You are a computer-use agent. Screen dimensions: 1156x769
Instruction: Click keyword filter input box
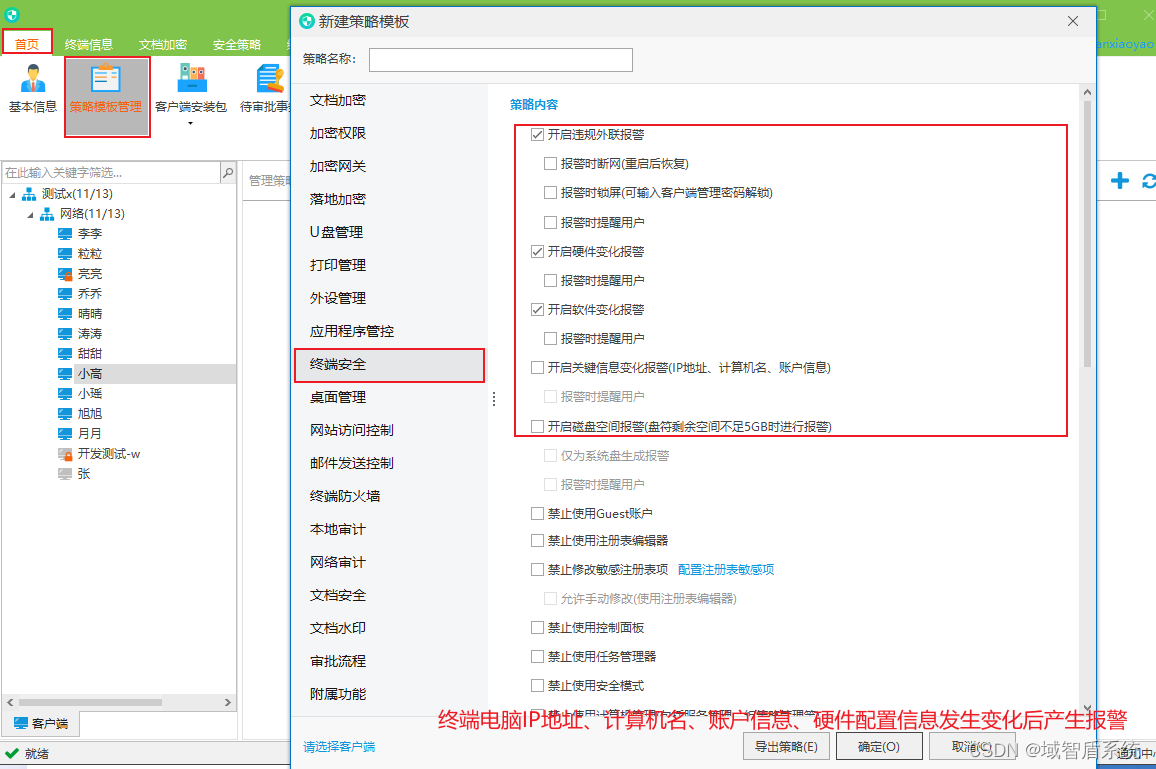click(x=111, y=173)
